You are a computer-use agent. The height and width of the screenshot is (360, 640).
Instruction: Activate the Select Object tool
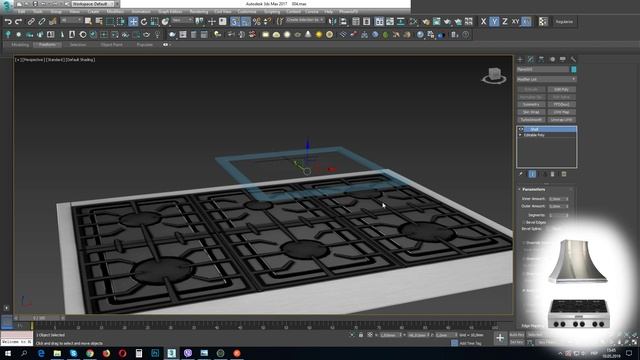pos(88,22)
